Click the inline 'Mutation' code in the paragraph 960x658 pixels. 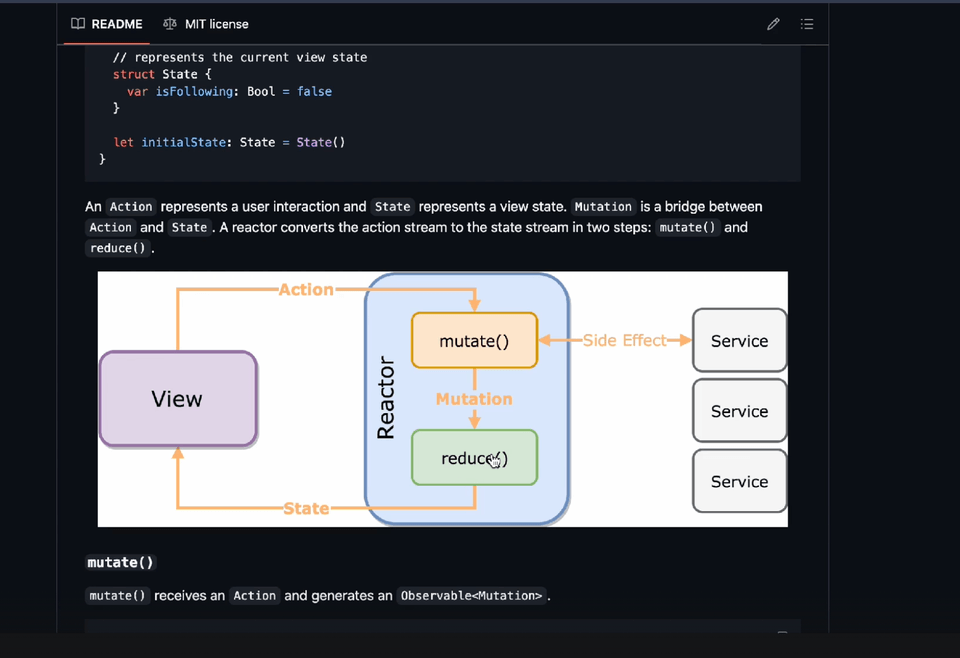(603, 207)
